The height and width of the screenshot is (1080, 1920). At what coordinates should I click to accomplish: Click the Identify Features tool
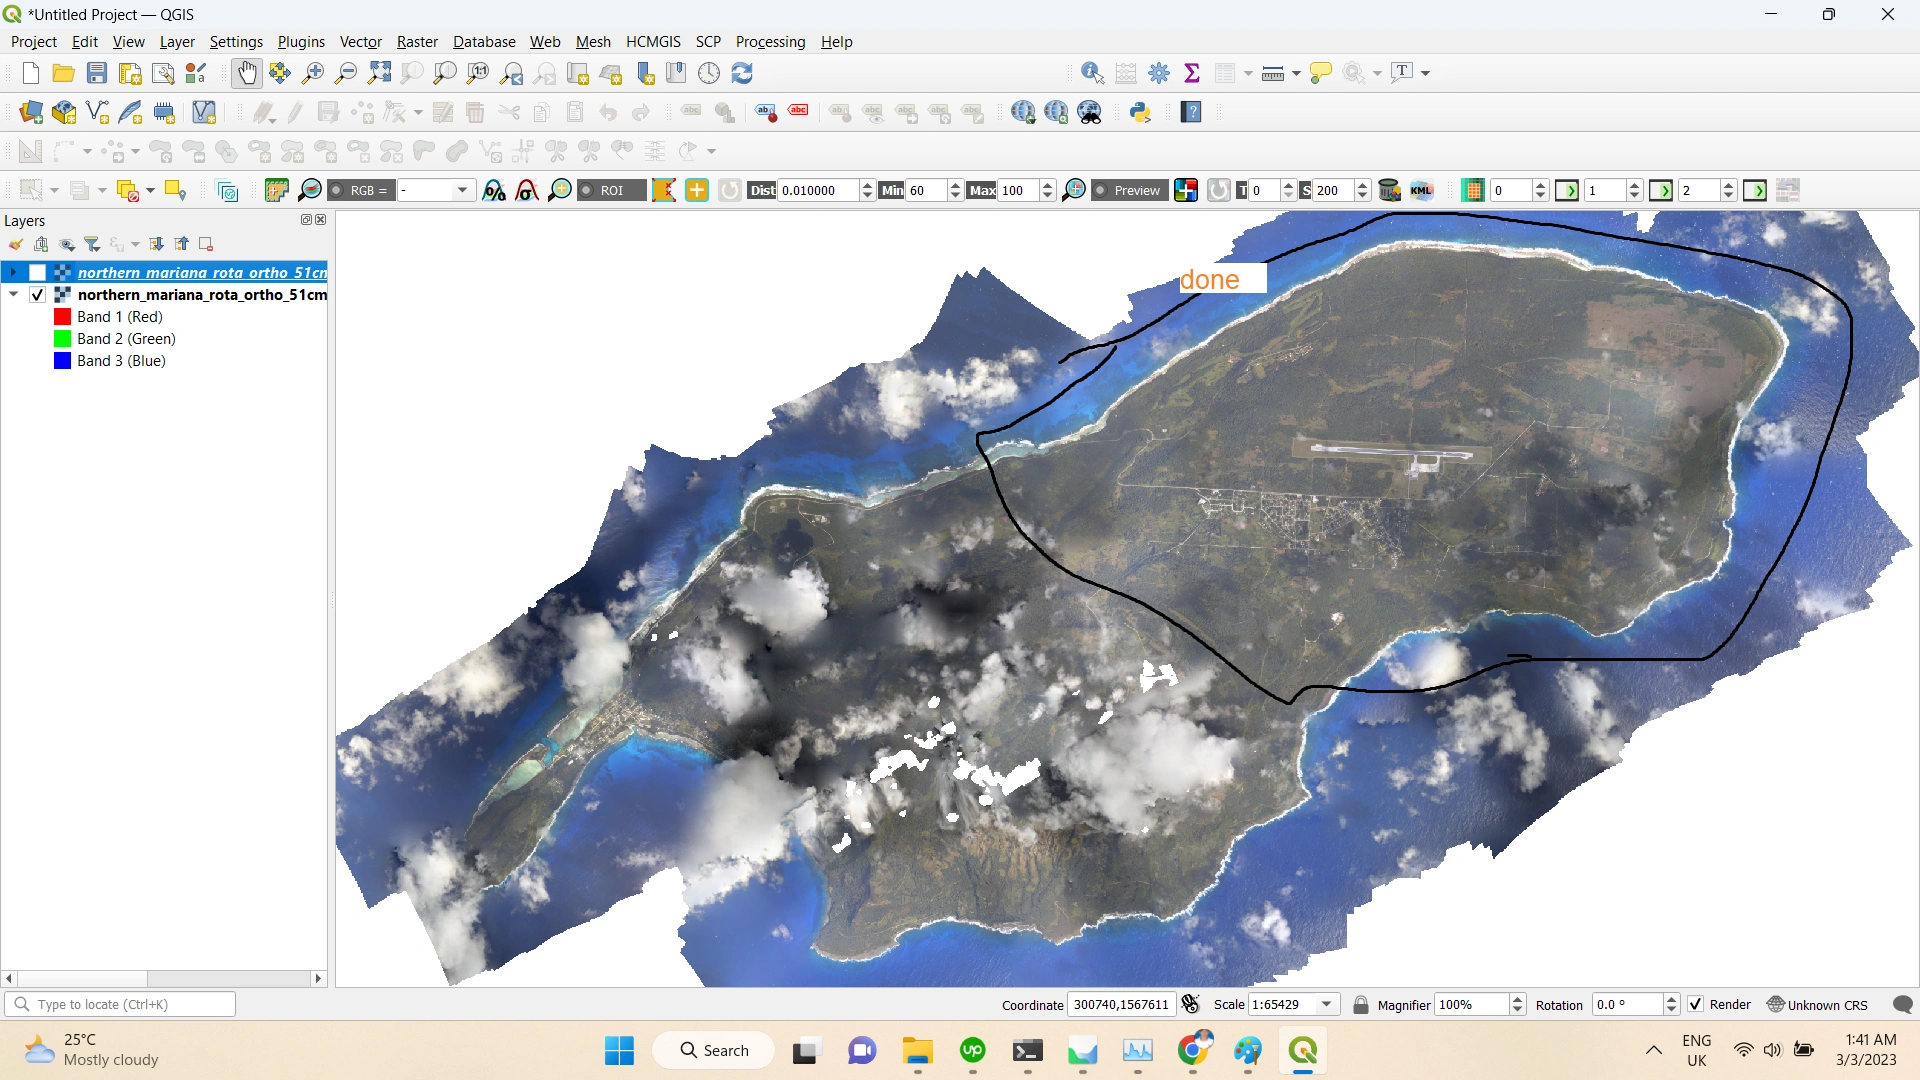(1092, 73)
